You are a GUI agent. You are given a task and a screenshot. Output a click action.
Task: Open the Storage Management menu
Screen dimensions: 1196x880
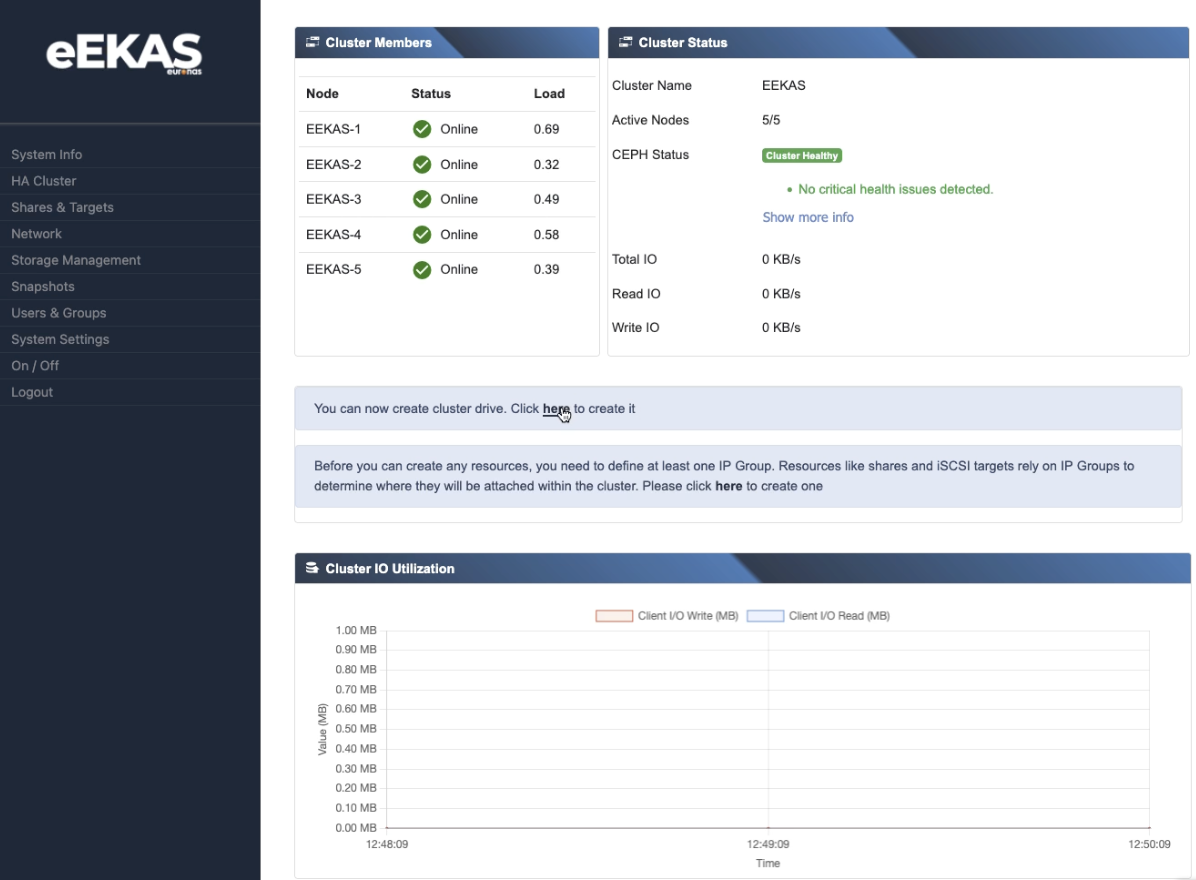pos(76,260)
